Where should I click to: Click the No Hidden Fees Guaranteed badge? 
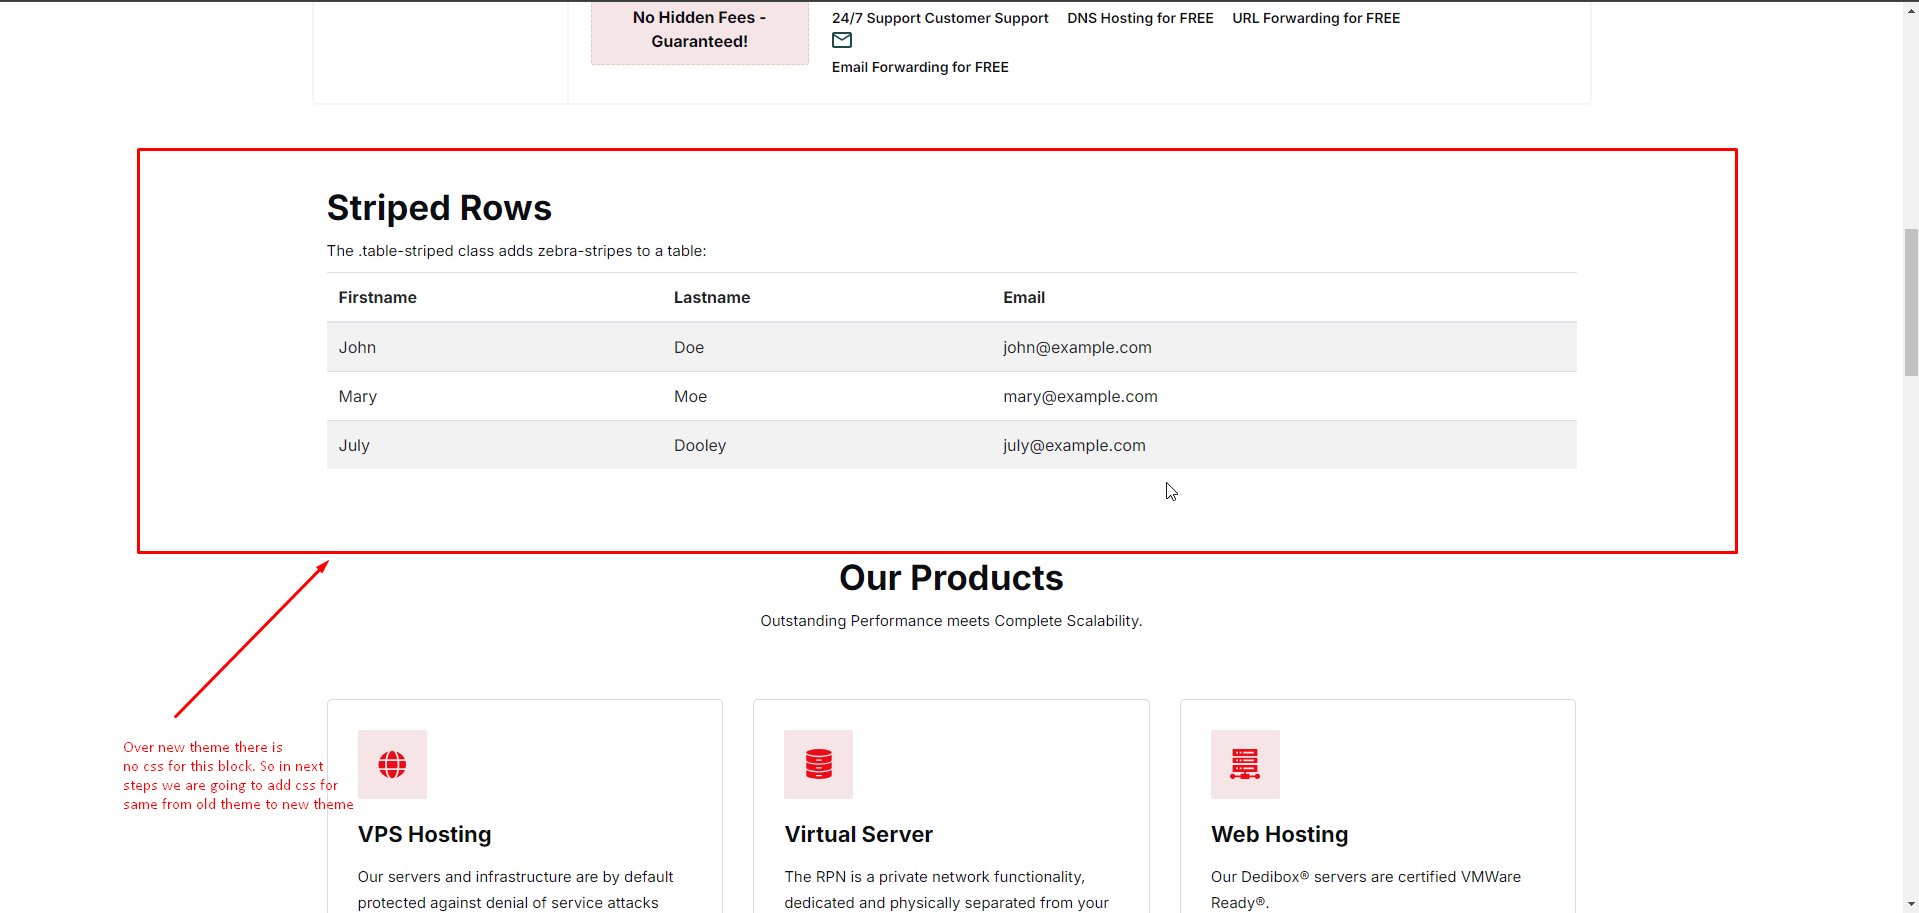coord(699,30)
